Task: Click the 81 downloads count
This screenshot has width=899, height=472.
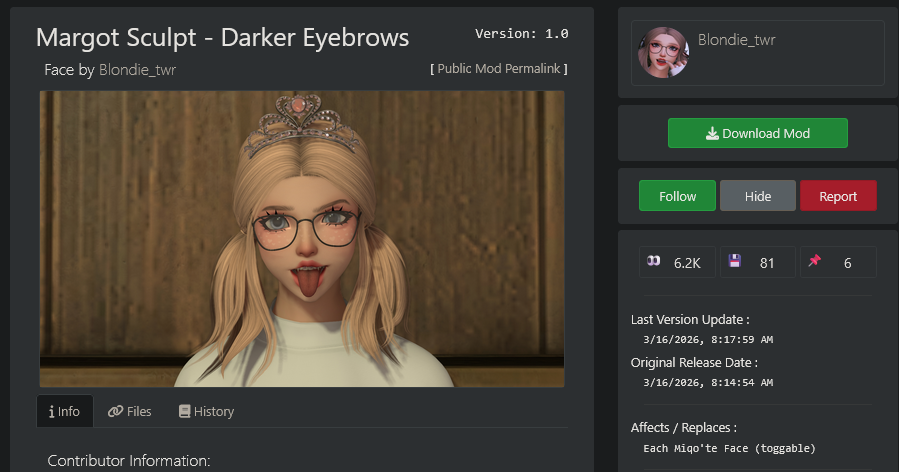Action: point(767,263)
